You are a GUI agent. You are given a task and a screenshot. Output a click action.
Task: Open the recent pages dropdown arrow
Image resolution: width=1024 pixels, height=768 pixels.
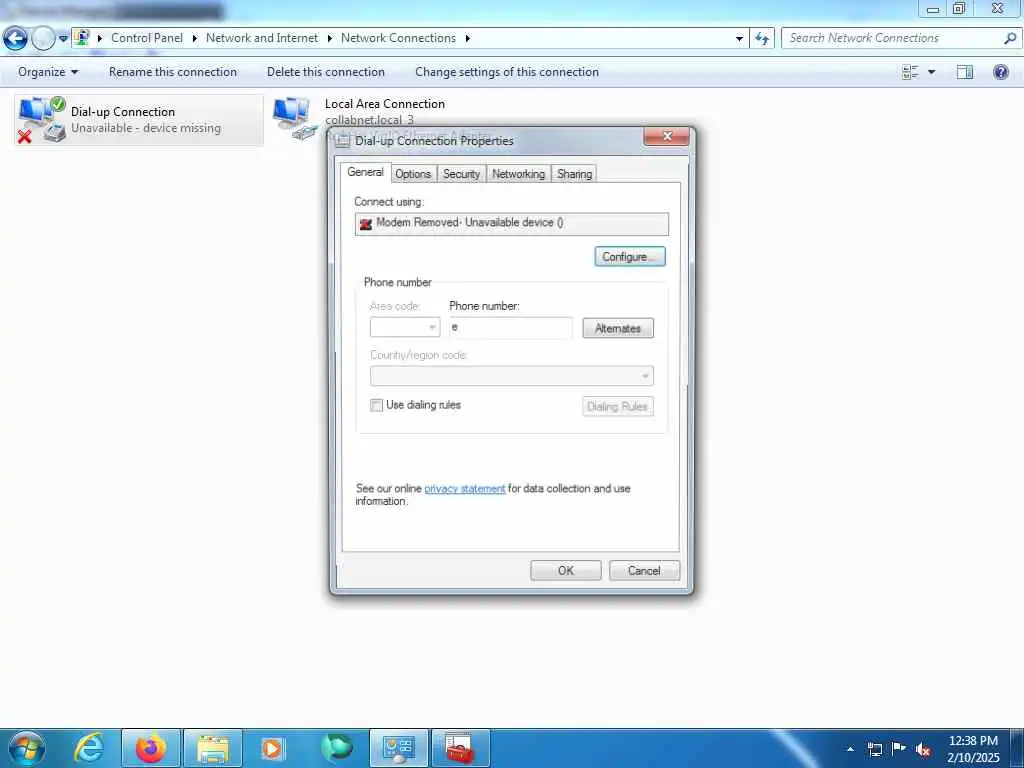63,39
